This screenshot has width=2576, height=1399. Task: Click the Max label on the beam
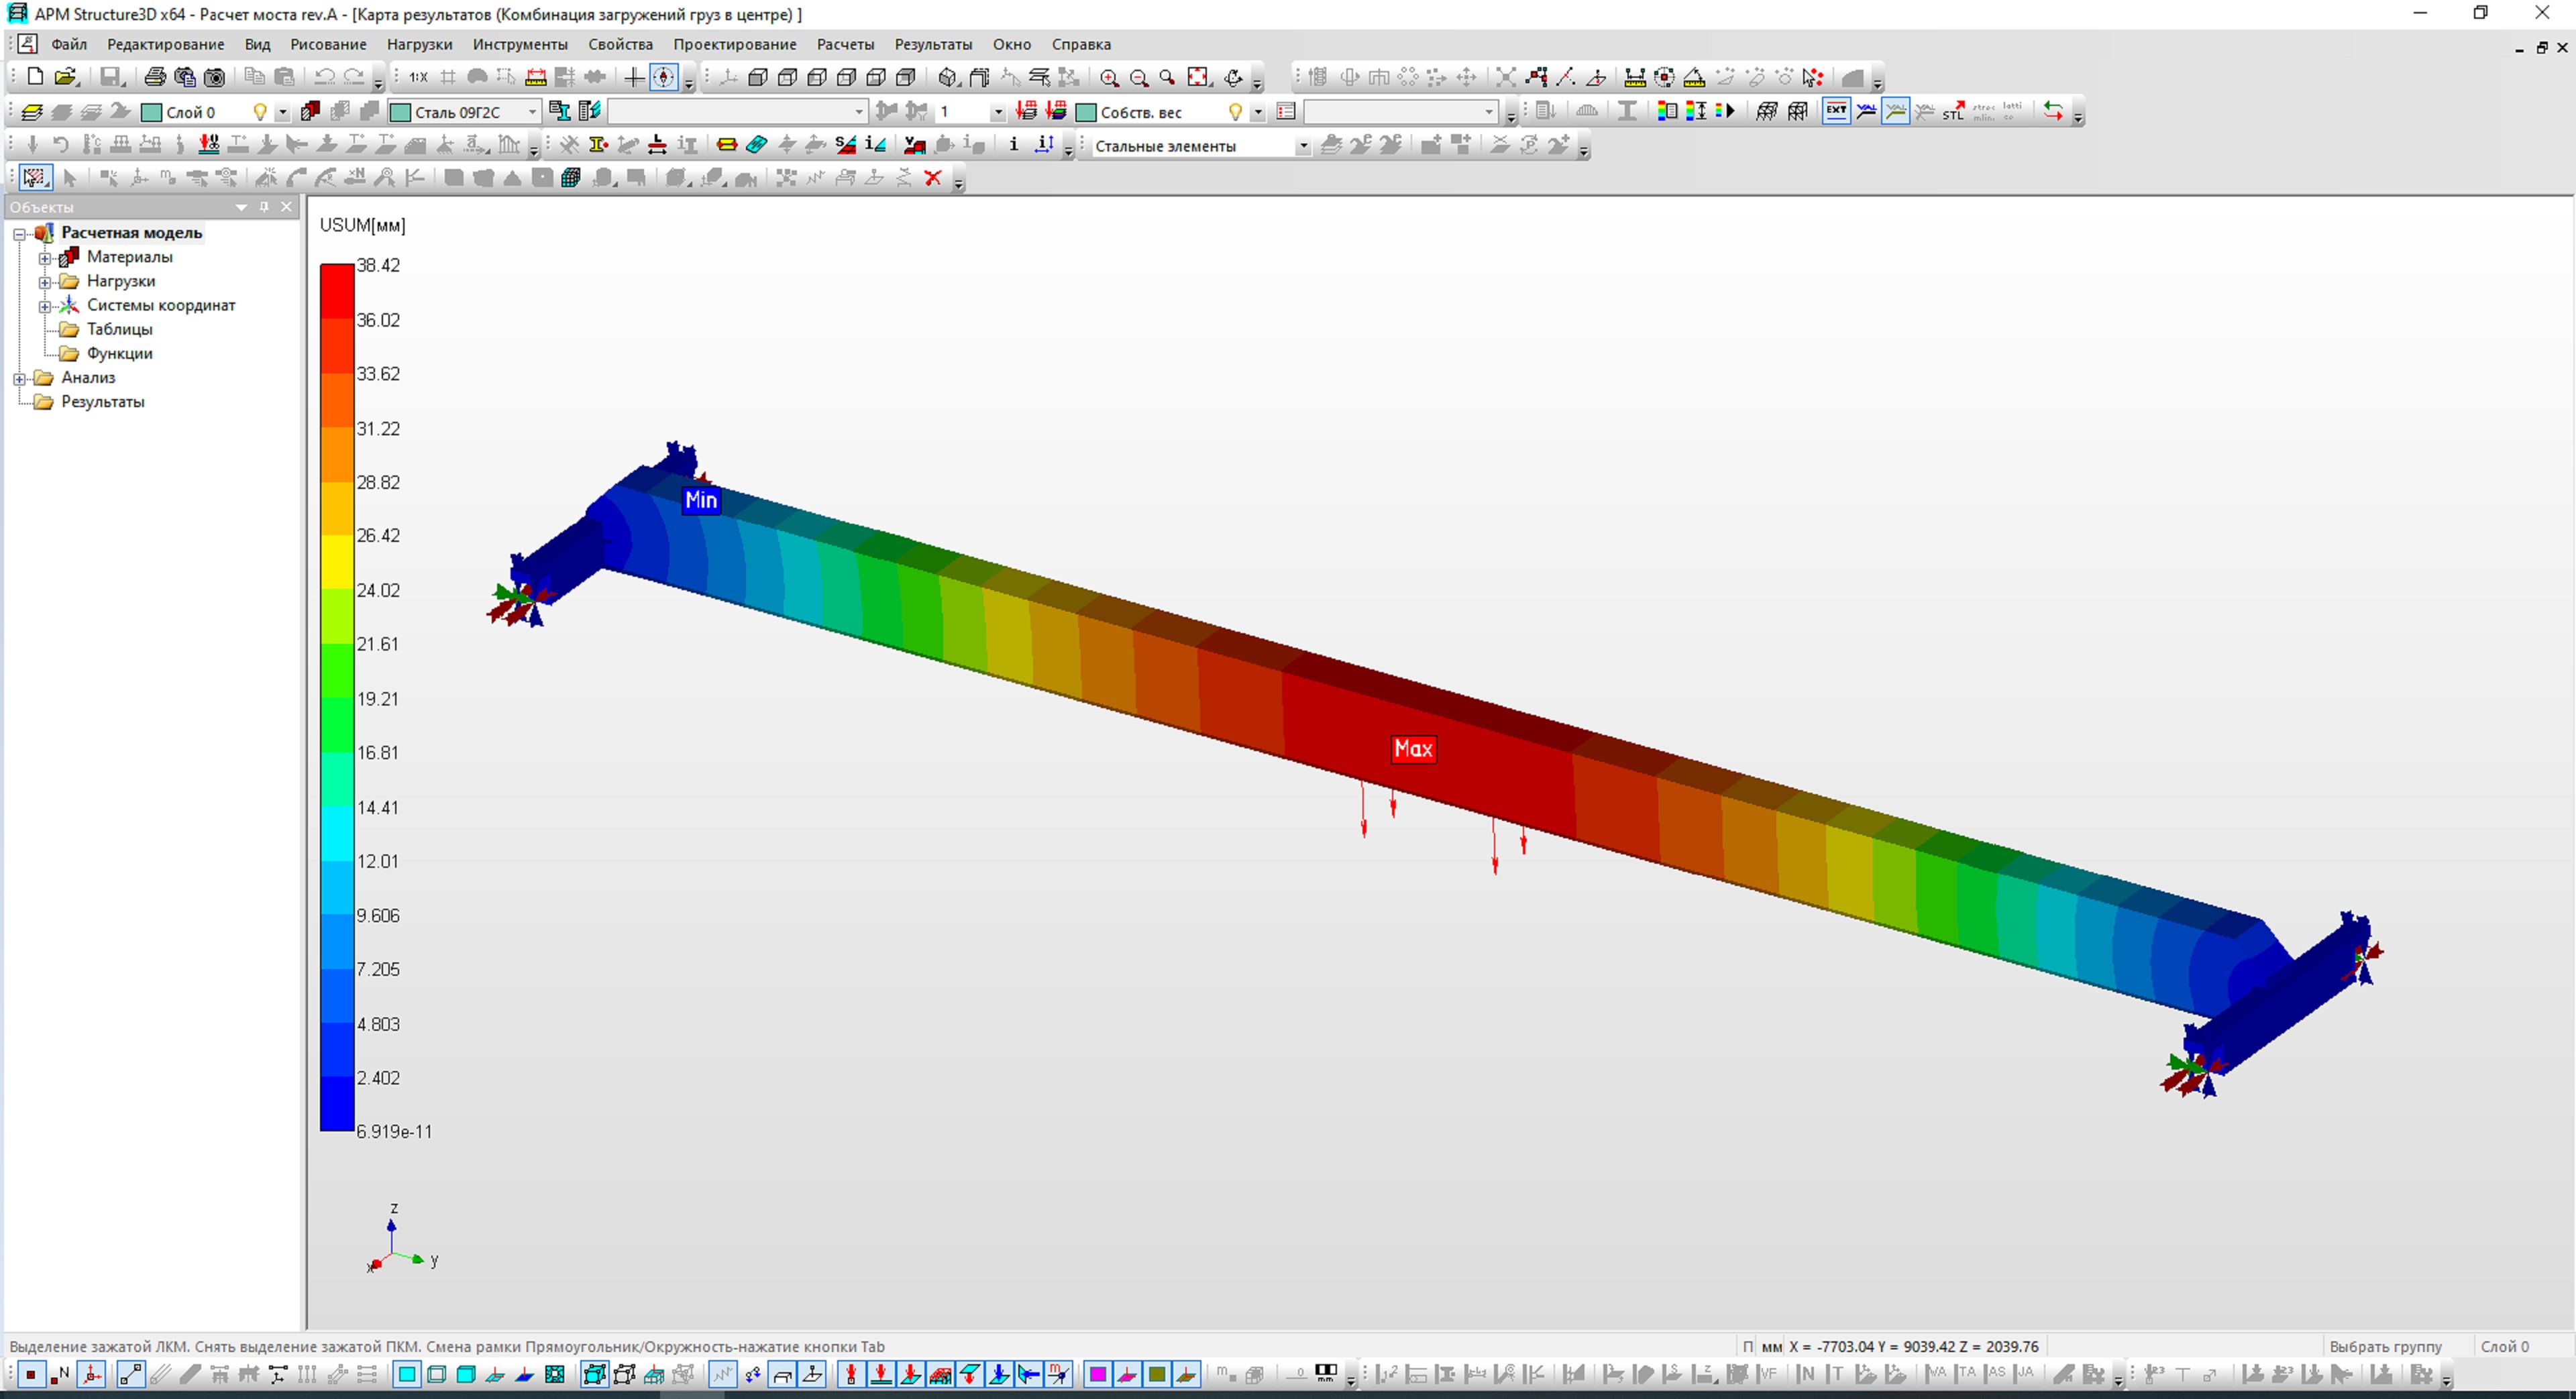click(1413, 749)
